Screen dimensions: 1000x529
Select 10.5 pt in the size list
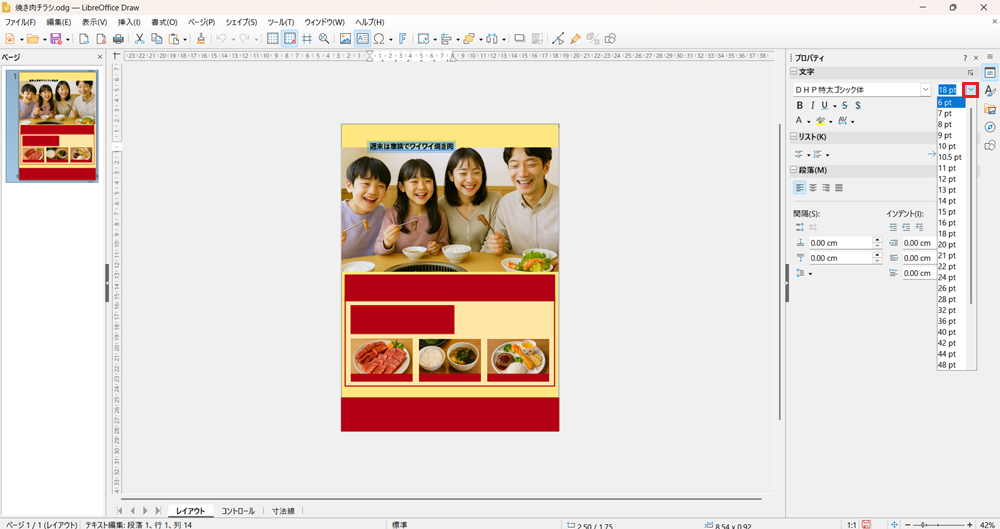point(952,157)
